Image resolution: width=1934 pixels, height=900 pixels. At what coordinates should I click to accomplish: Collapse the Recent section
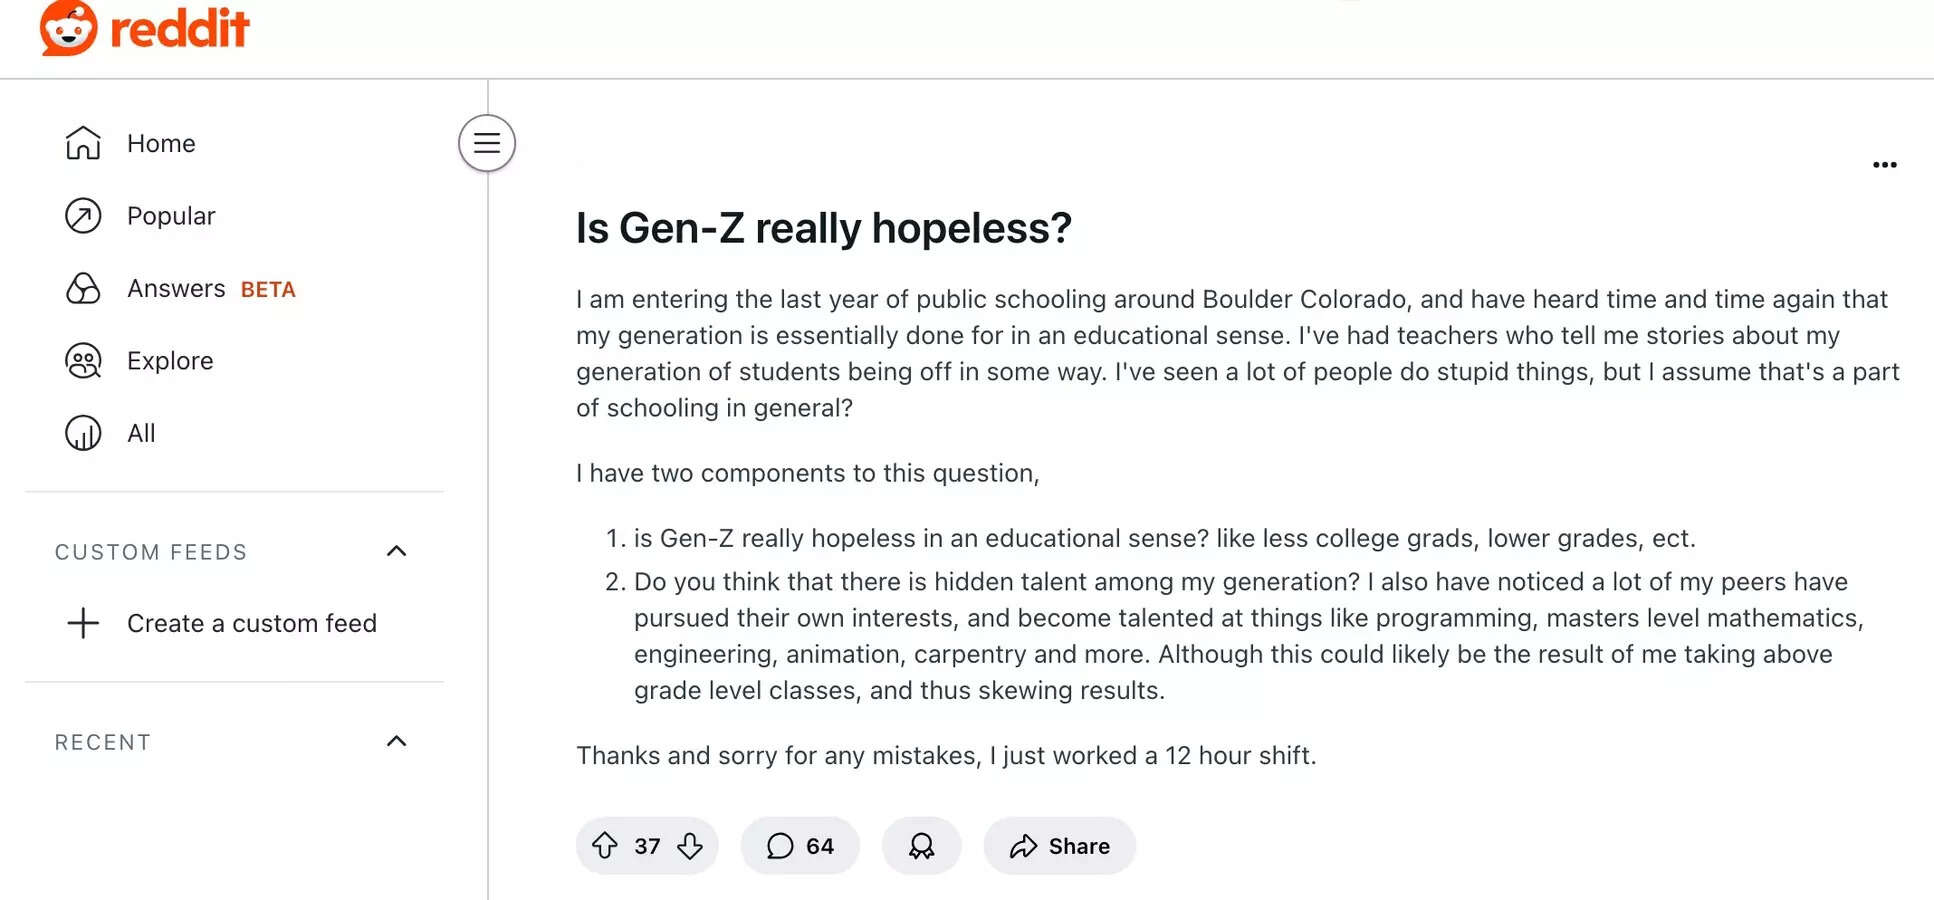(397, 741)
